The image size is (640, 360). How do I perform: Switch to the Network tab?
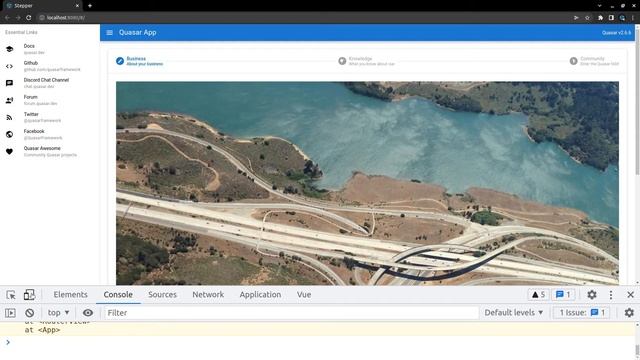(208, 295)
